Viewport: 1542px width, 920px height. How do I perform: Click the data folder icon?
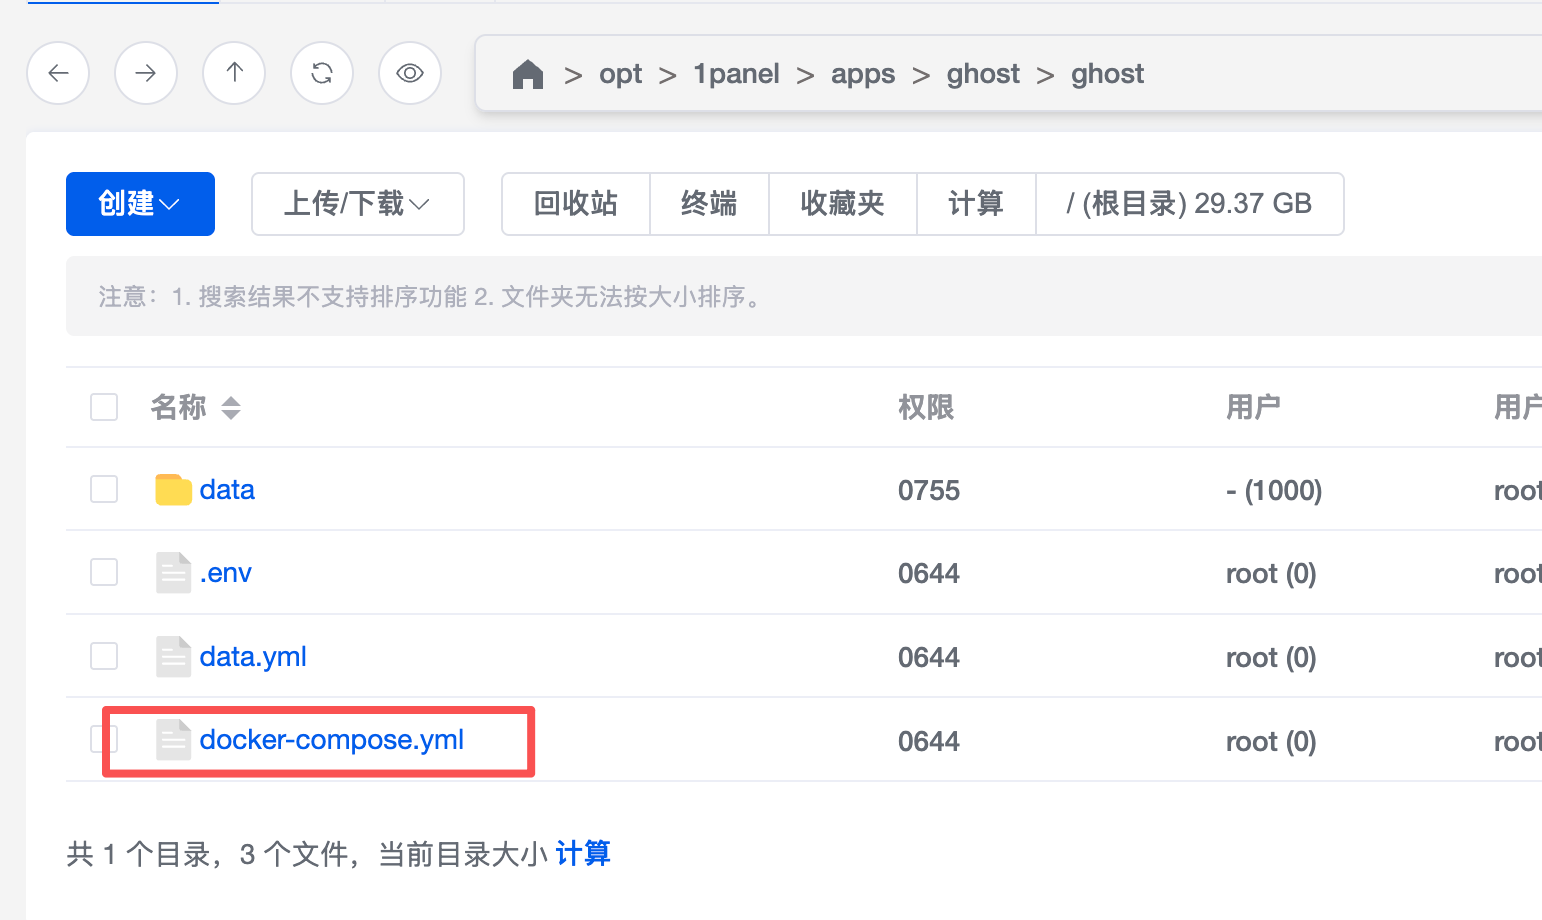click(173, 490)
